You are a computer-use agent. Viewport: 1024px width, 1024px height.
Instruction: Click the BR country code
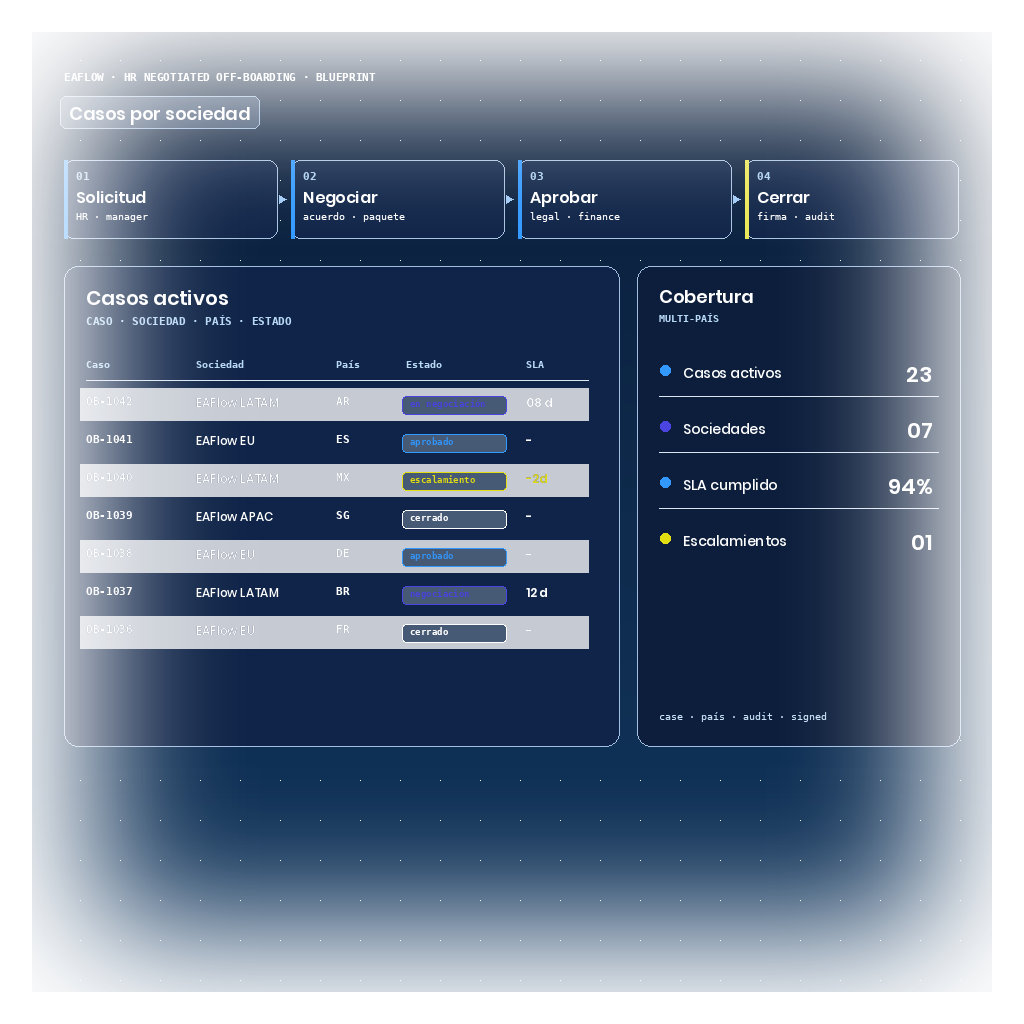[343, 591]
